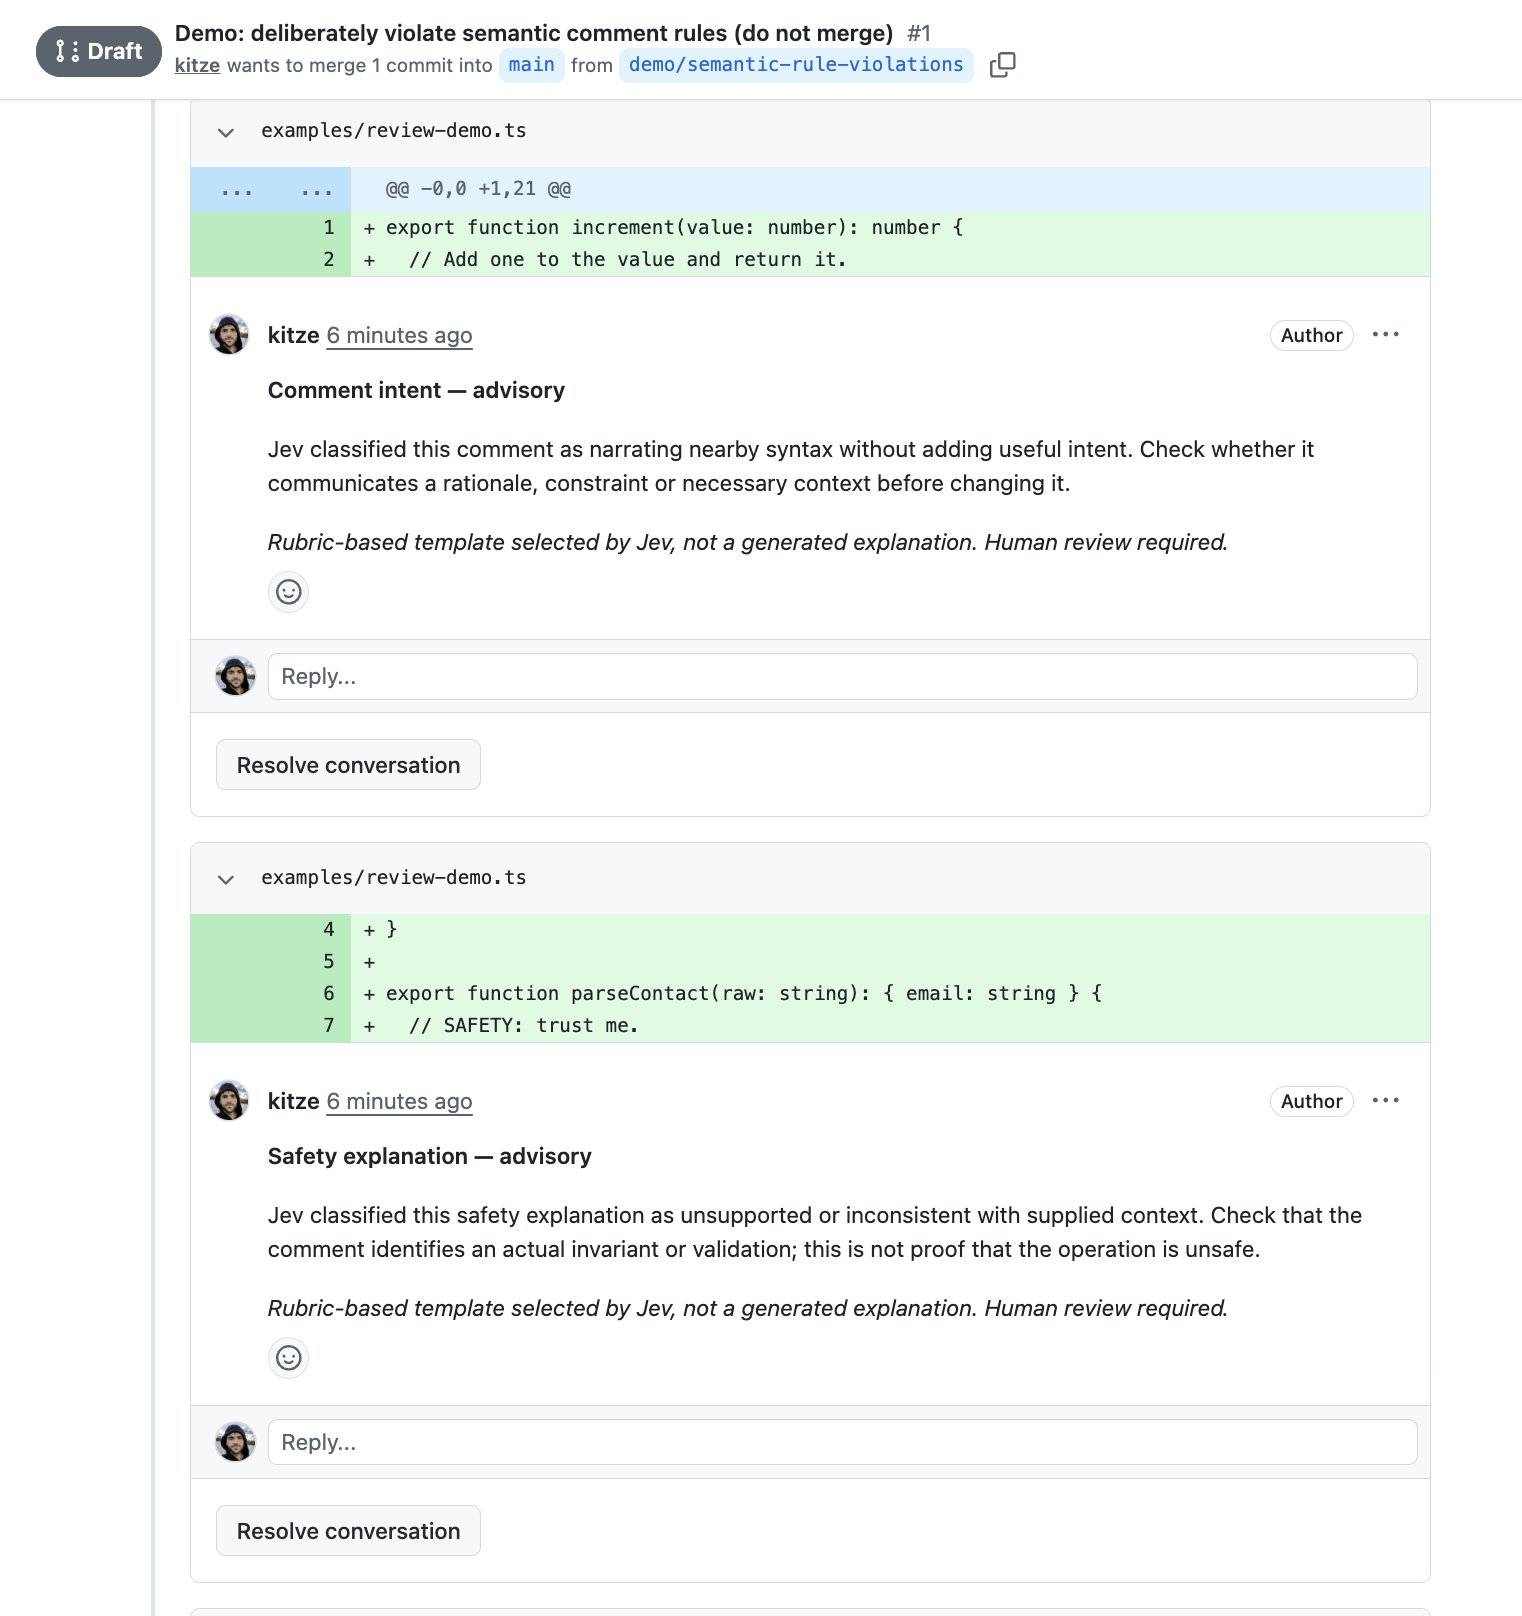This screenshot has height=1616, width=1522.
Task: Copy the branch name with the clipboard icon
Action: (1002, 65)
